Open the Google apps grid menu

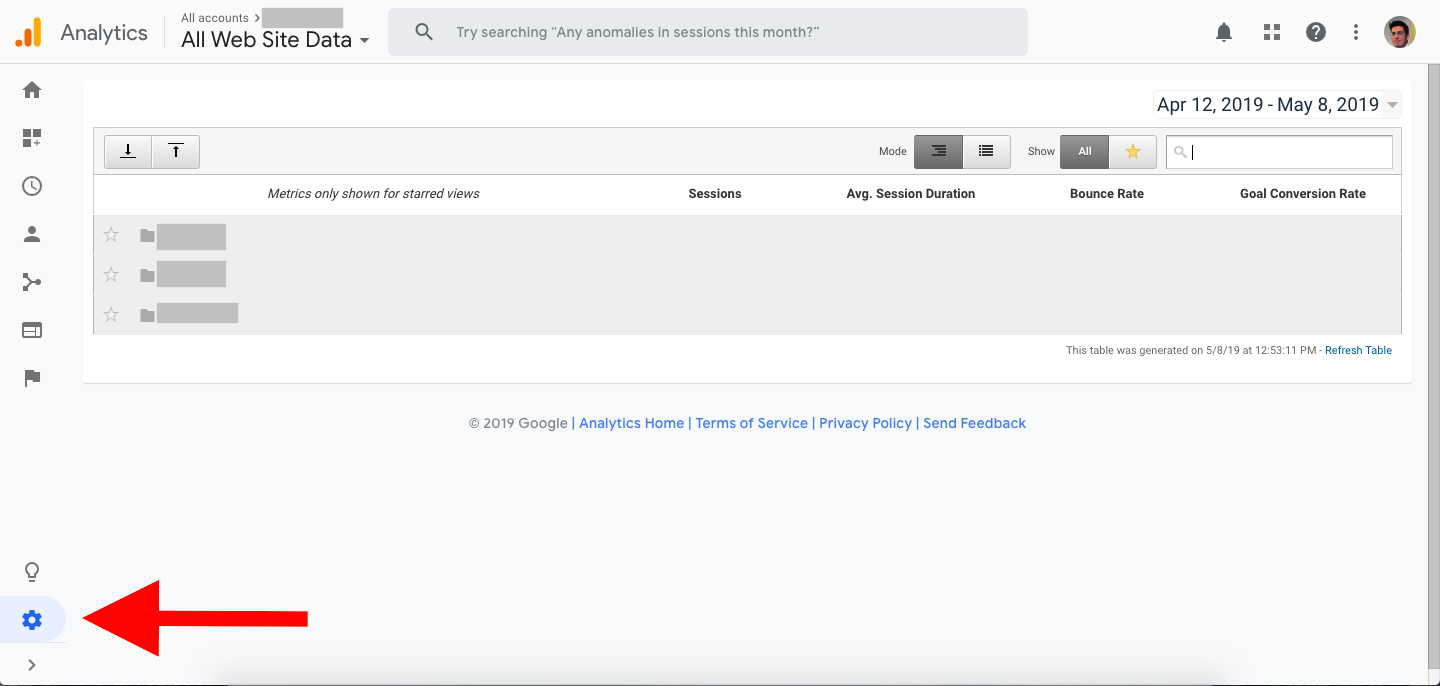tap(1271, 31)
